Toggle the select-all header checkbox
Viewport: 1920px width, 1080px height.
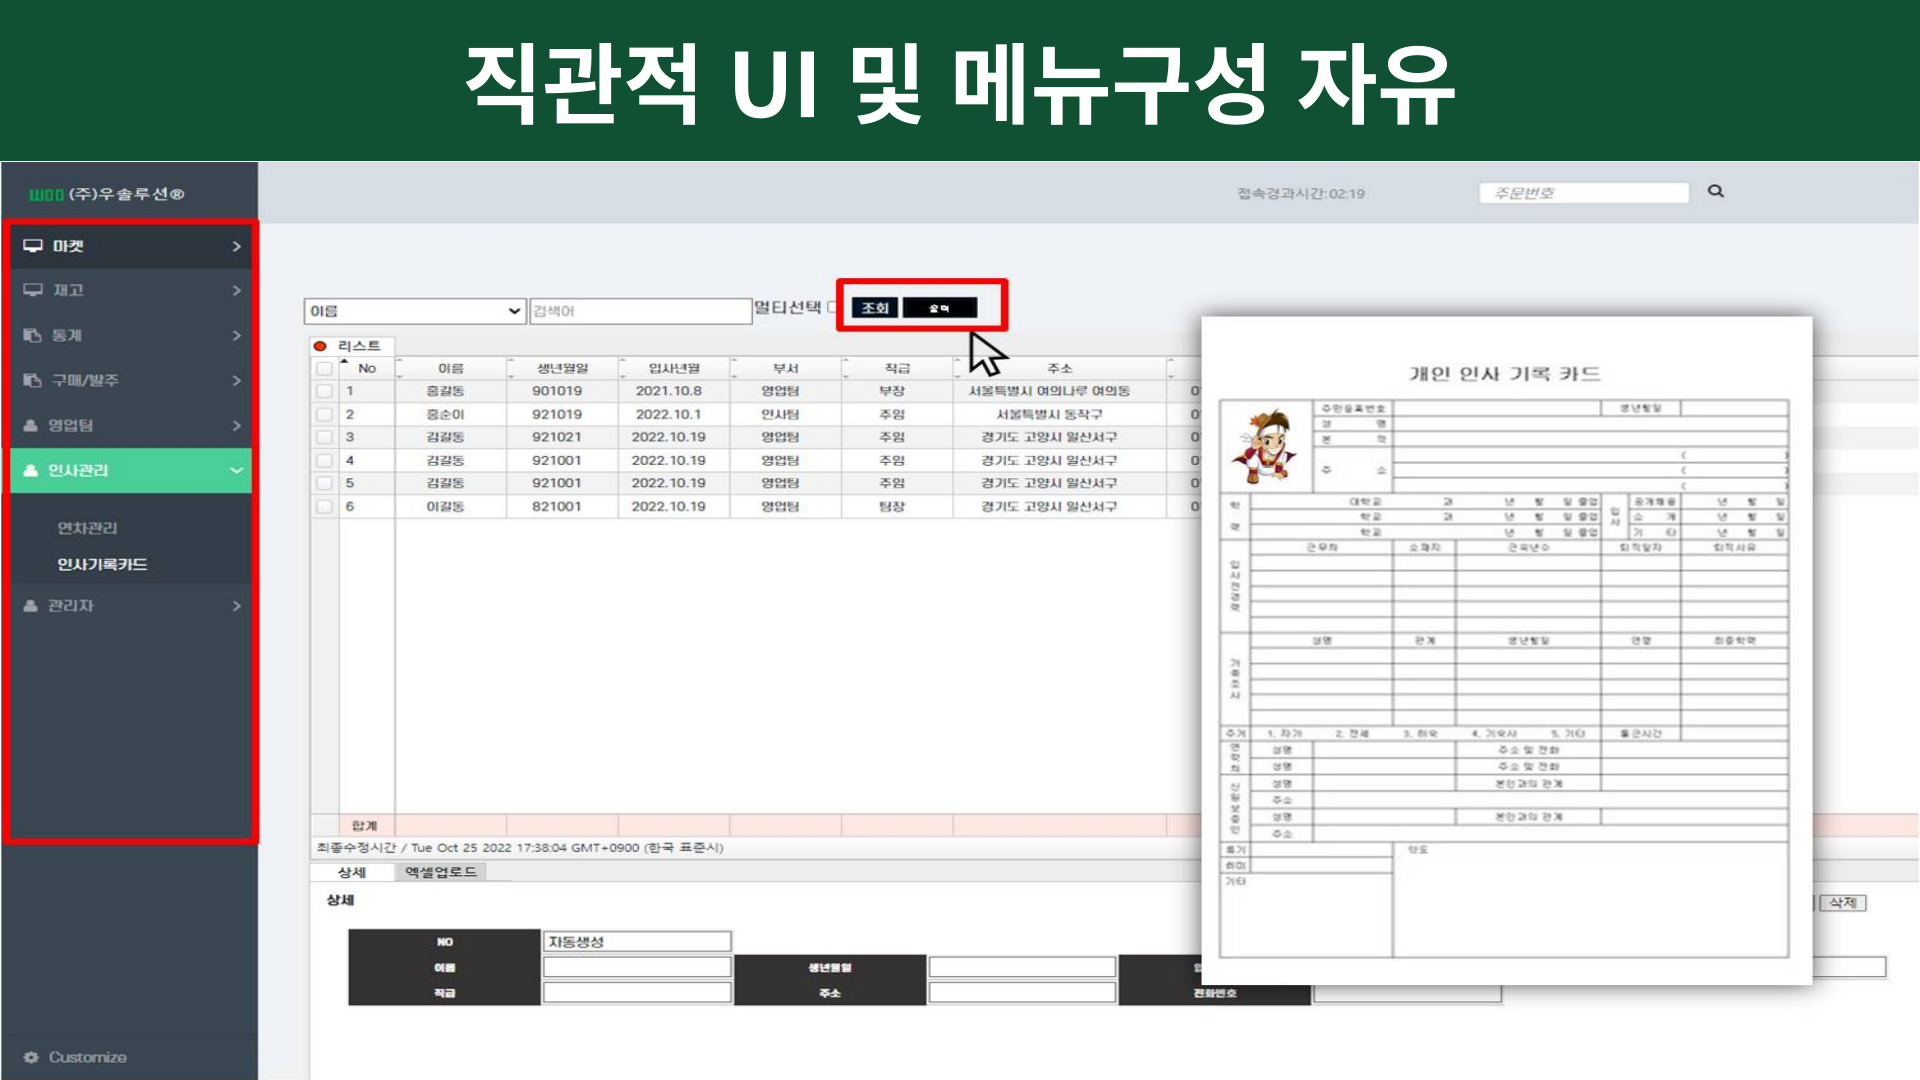tap(324, 368)
